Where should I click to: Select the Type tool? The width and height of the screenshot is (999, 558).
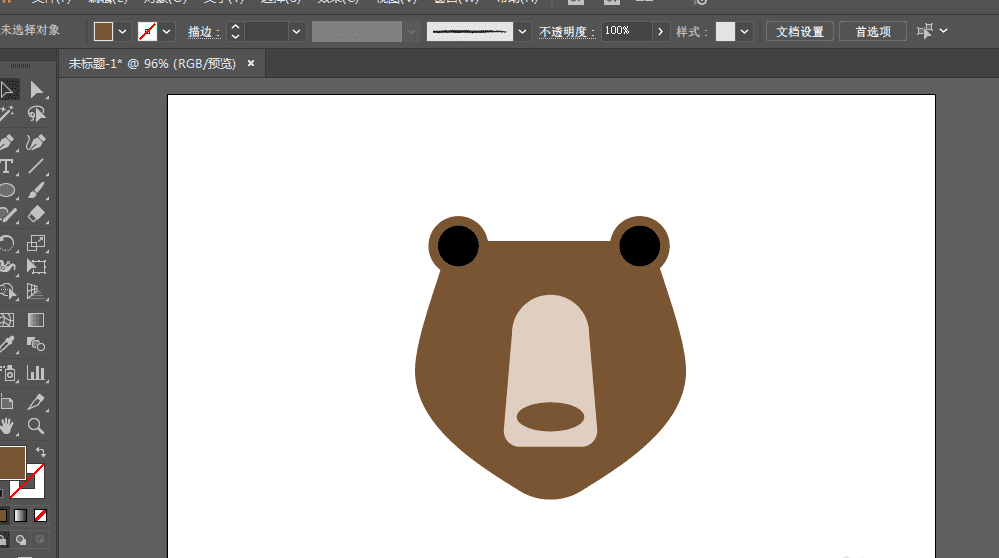pyautogui.click(x=7, y=166)
